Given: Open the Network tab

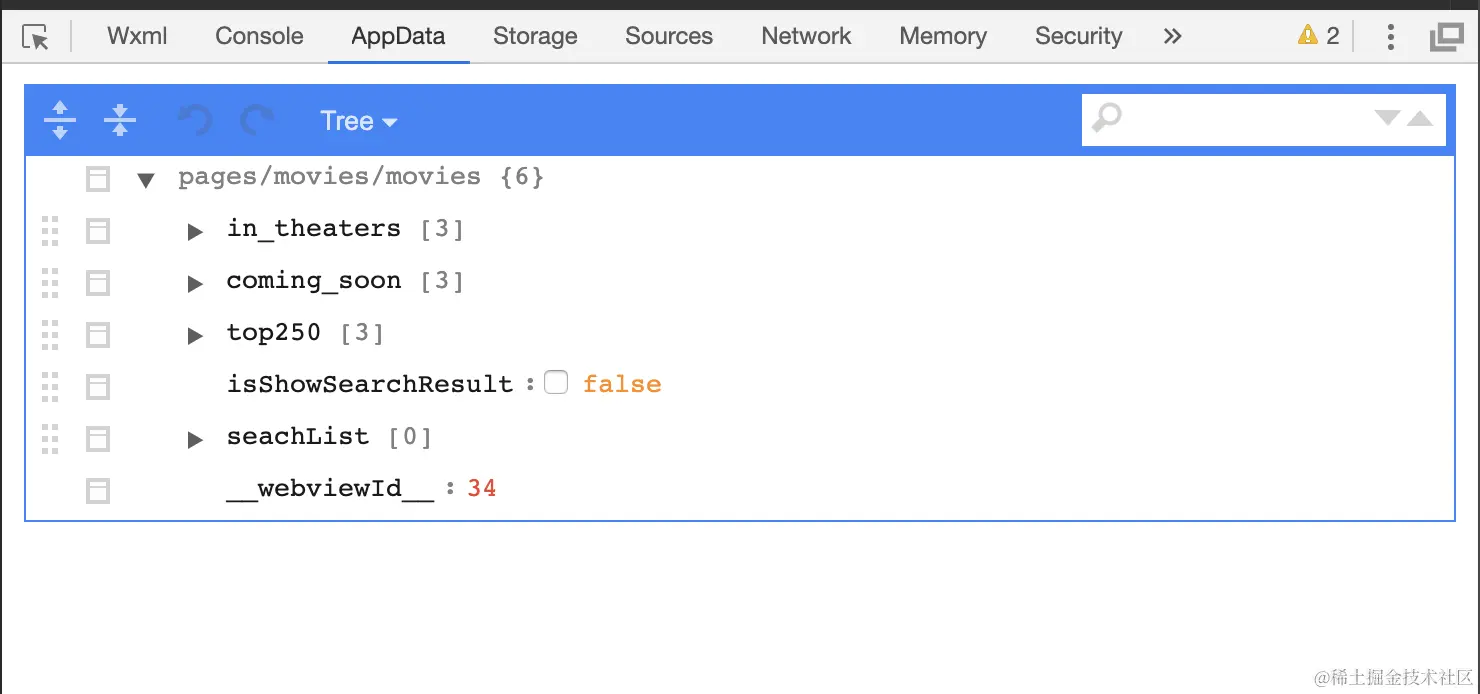Looking at the screenshot, I should pos(806,36).
